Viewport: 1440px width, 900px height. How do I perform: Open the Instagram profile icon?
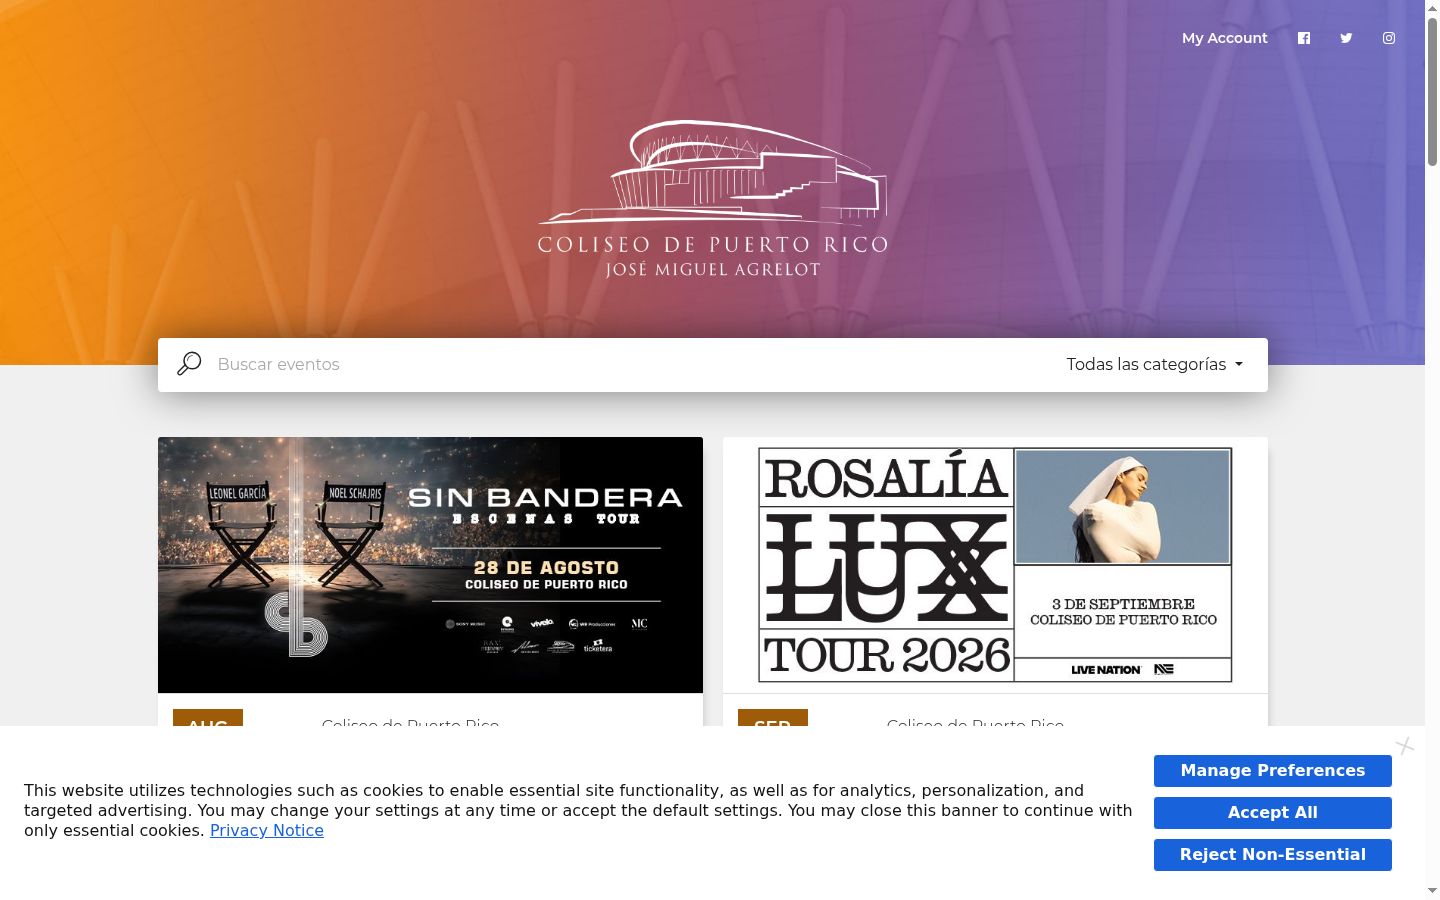tap(1389, 38)
